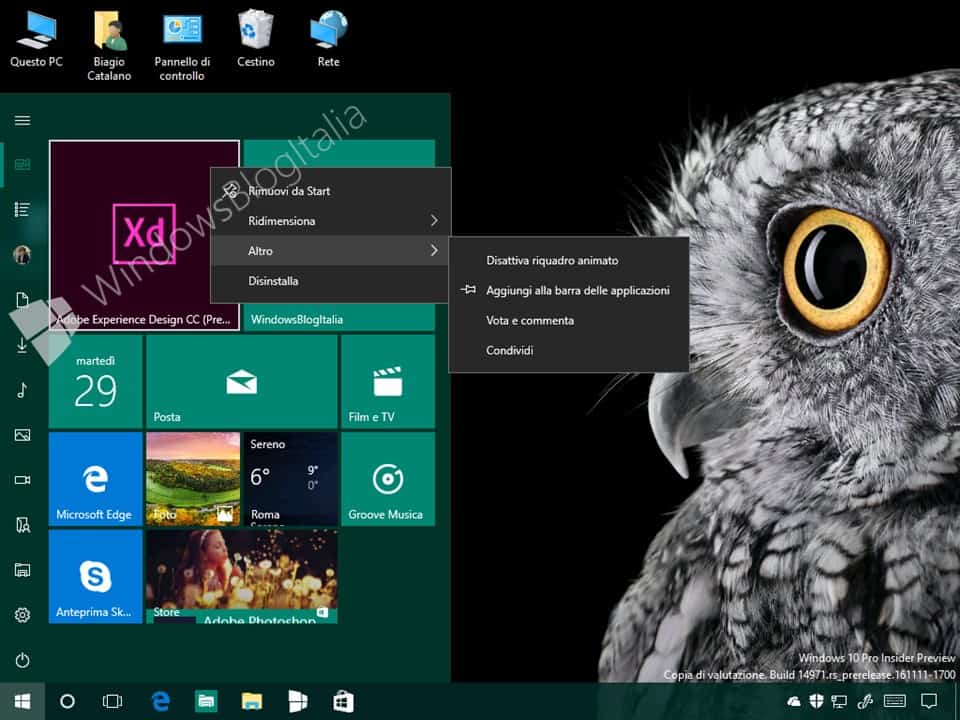
Task: Open the Microsoft Edge tile
Action: [96, 479]
